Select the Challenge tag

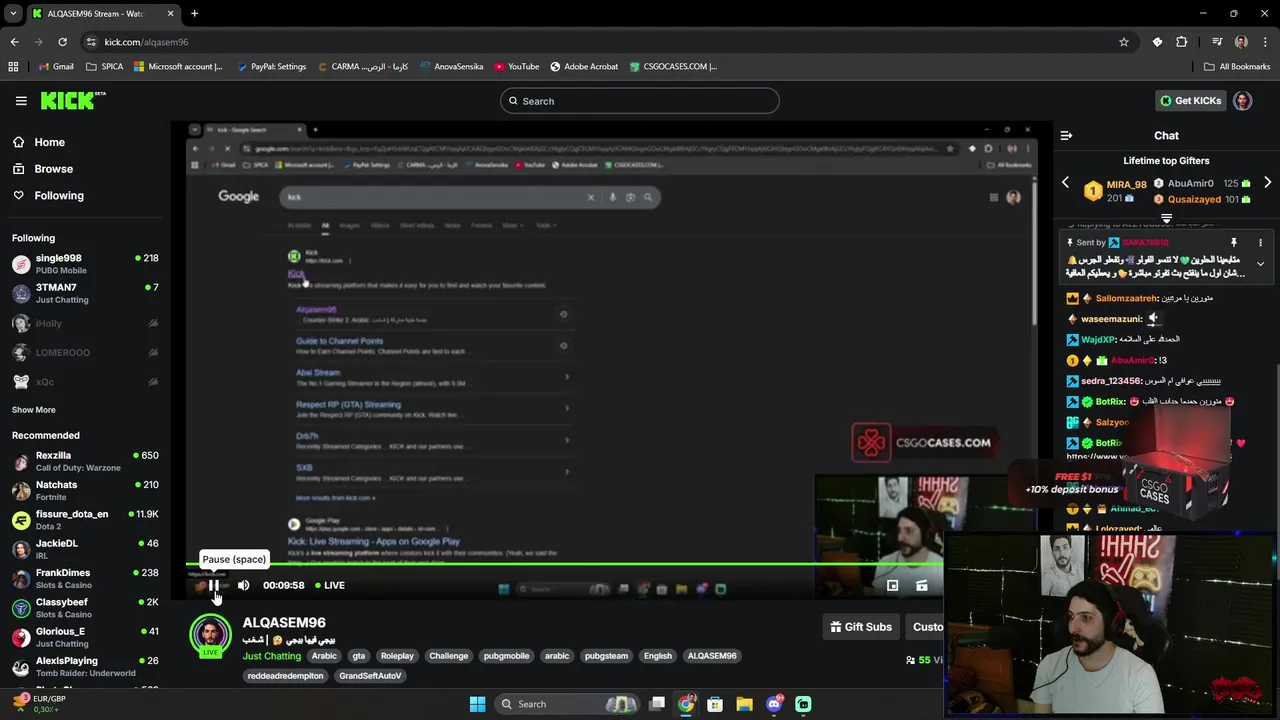(x=448, y=656)
